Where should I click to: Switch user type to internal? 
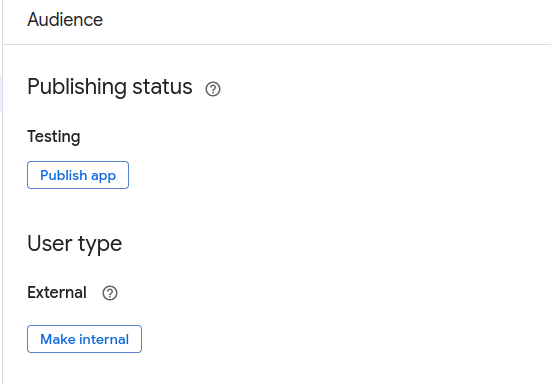pos(84,339)
